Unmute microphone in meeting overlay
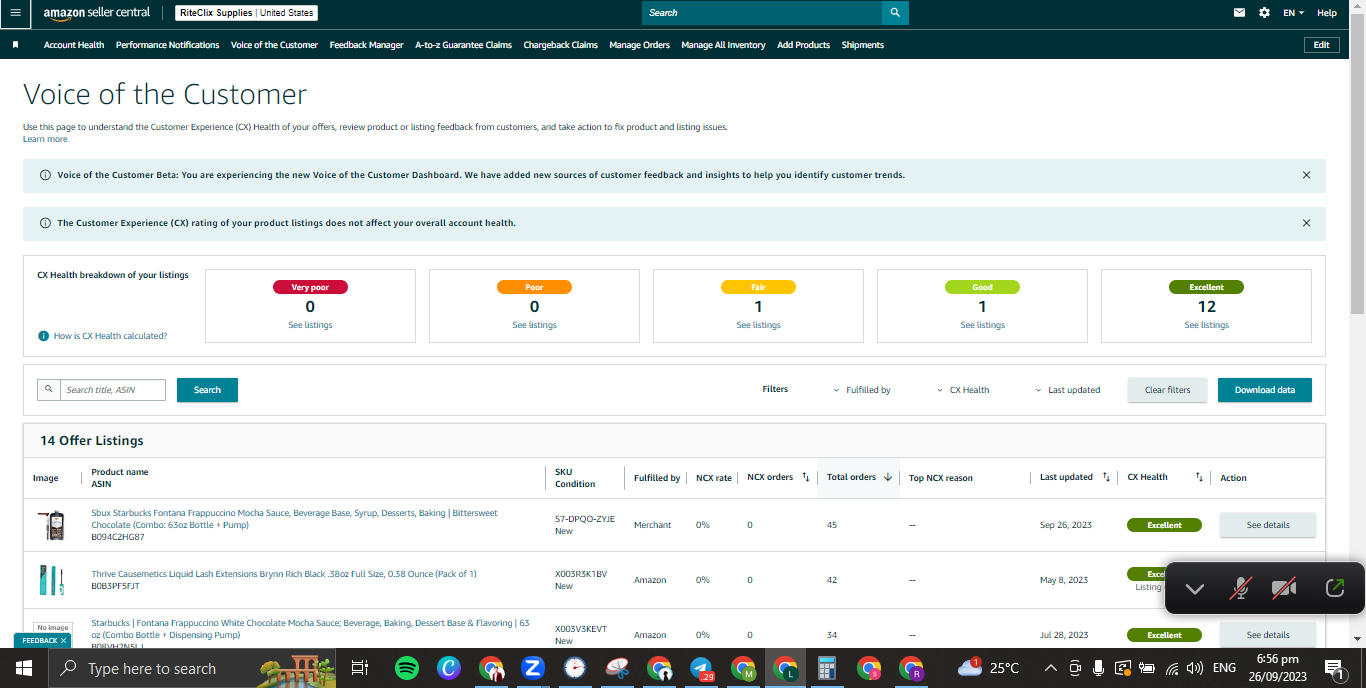This screenshot has width=1366, height=688. (1240, 588)
